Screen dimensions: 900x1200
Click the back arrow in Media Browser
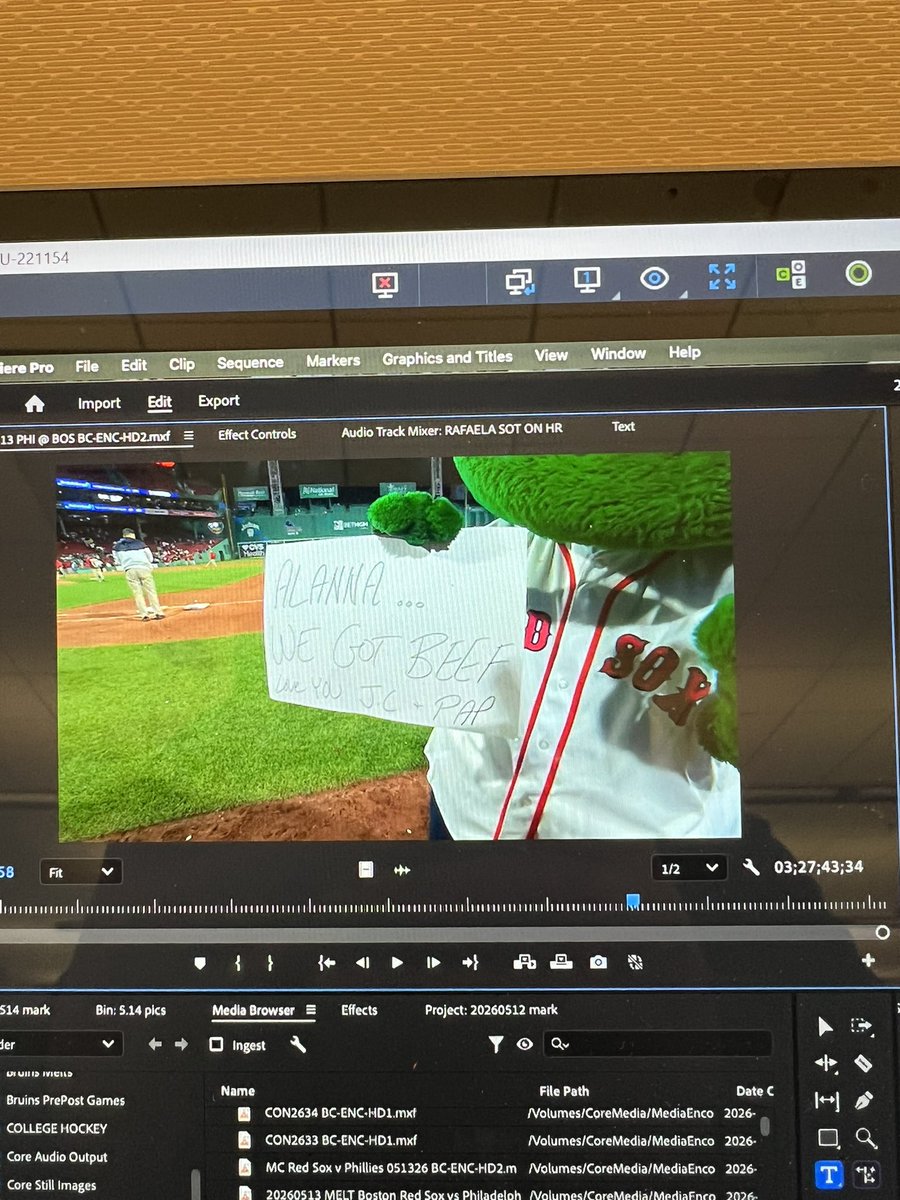tap(155, 1045)
